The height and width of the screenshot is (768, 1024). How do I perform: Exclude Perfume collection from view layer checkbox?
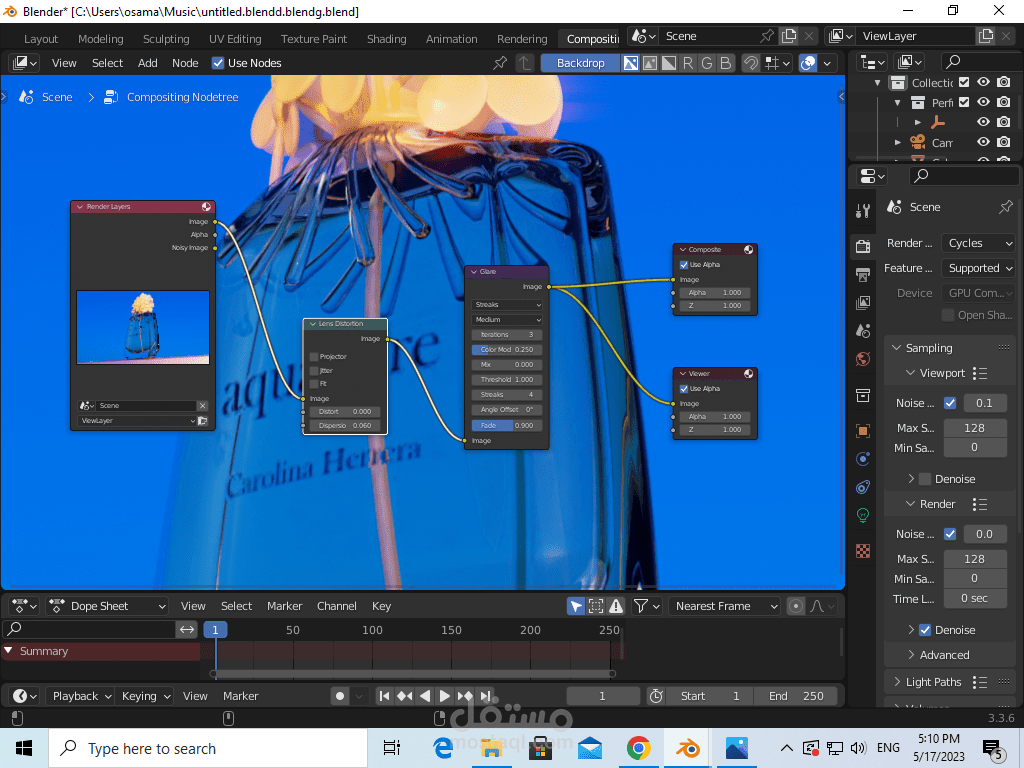[x=964, y=102]
